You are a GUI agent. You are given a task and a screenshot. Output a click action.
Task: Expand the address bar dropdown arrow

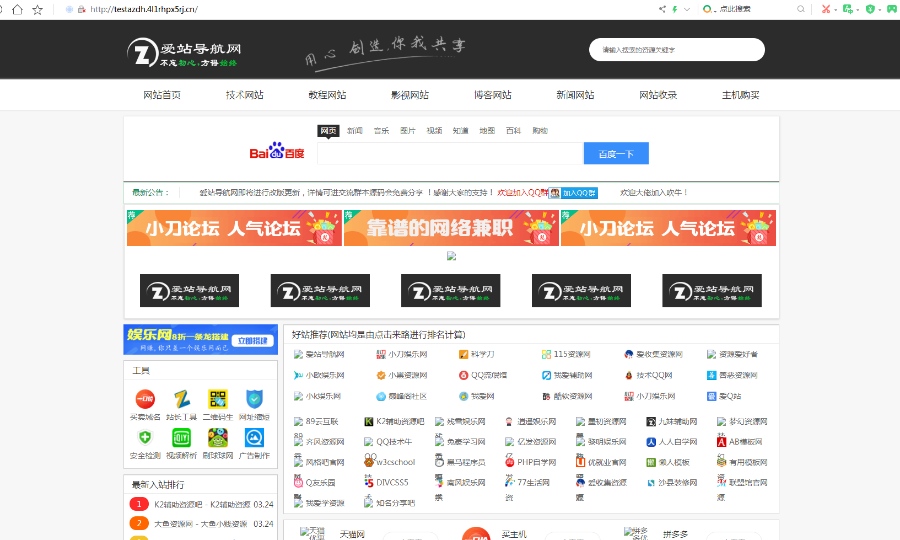click(x=686, y=9)
